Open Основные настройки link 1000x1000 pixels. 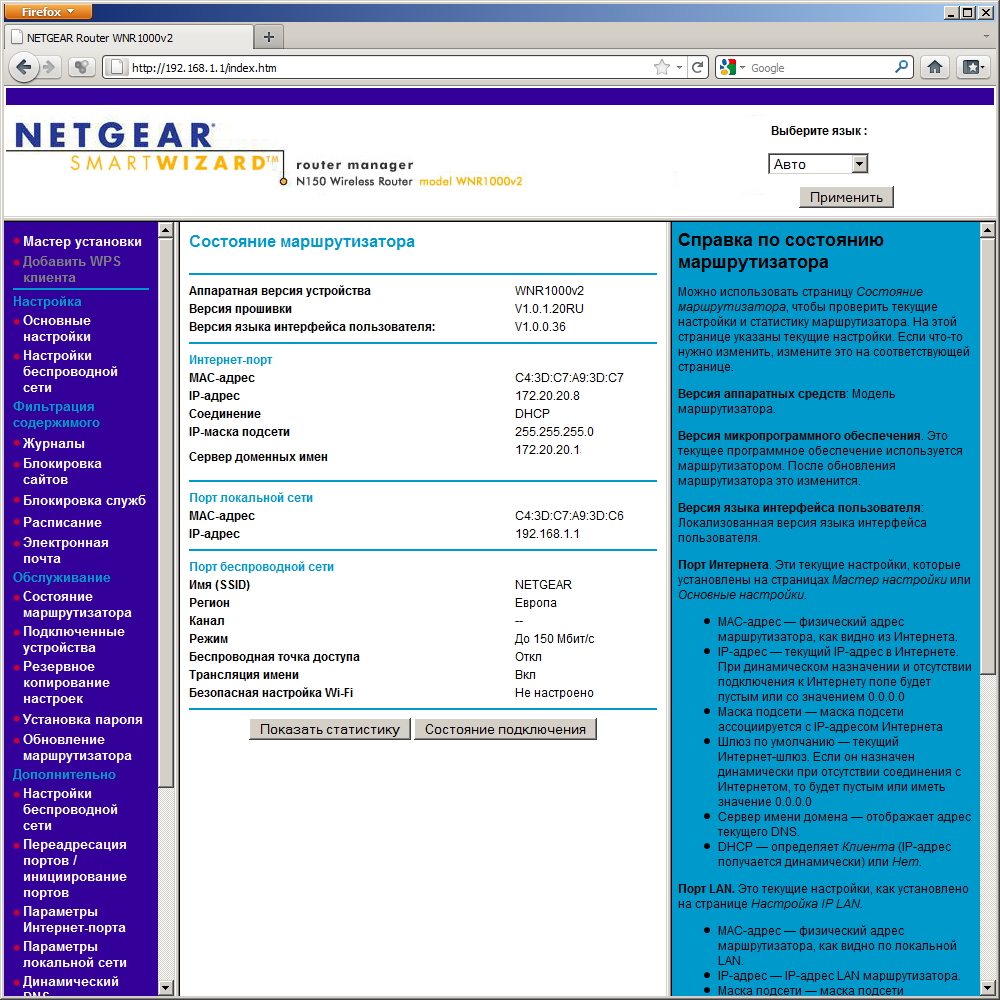pos(57,328)
